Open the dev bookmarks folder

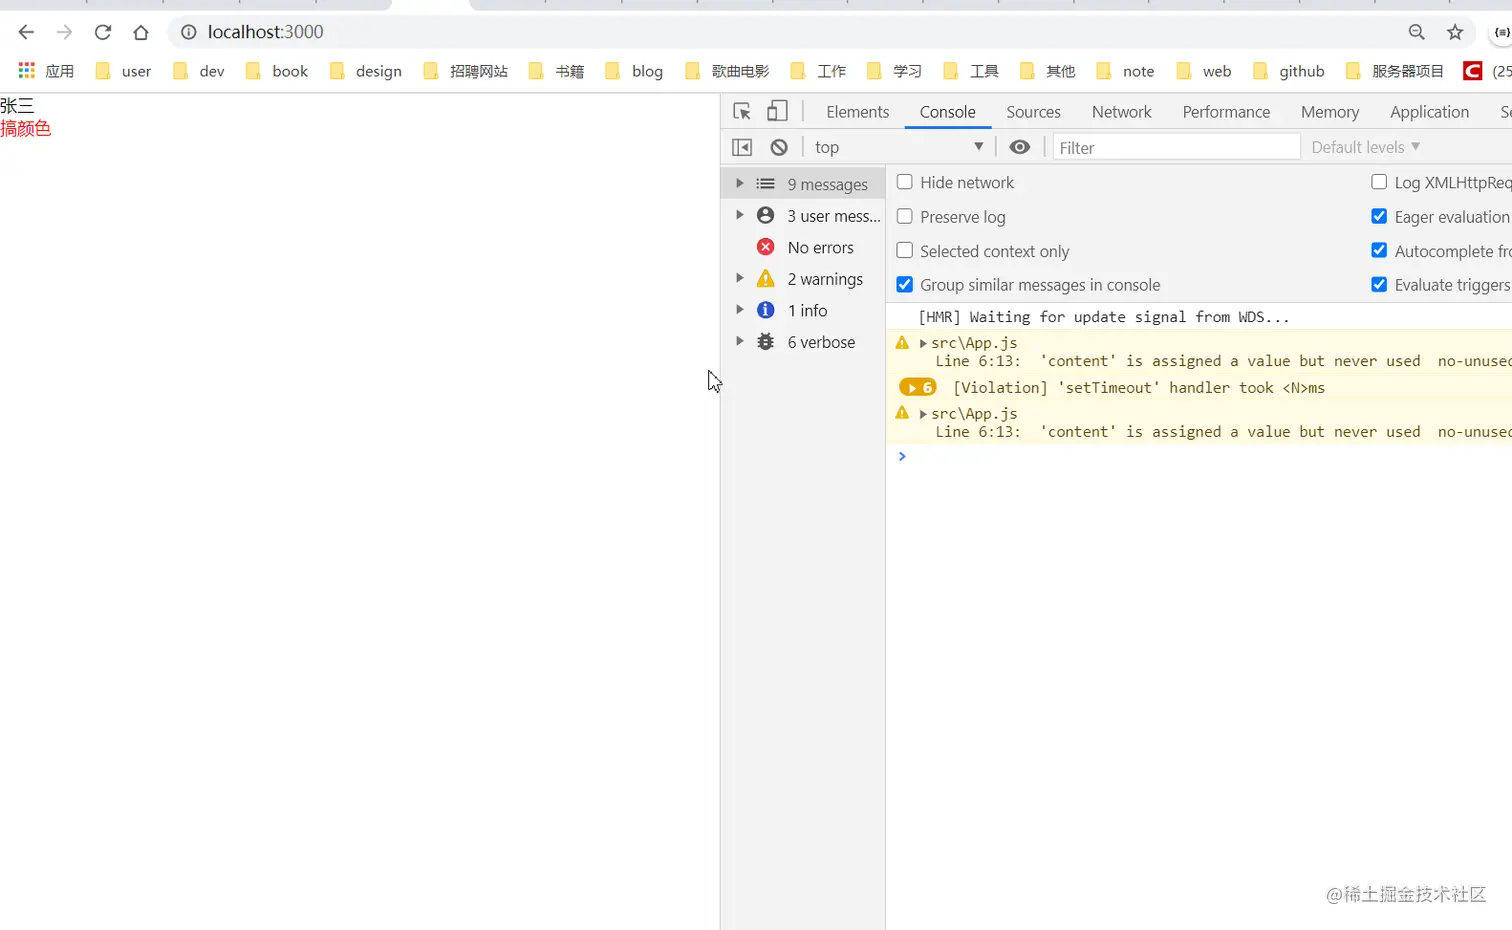pyautogui.click(x=199, y=71)
